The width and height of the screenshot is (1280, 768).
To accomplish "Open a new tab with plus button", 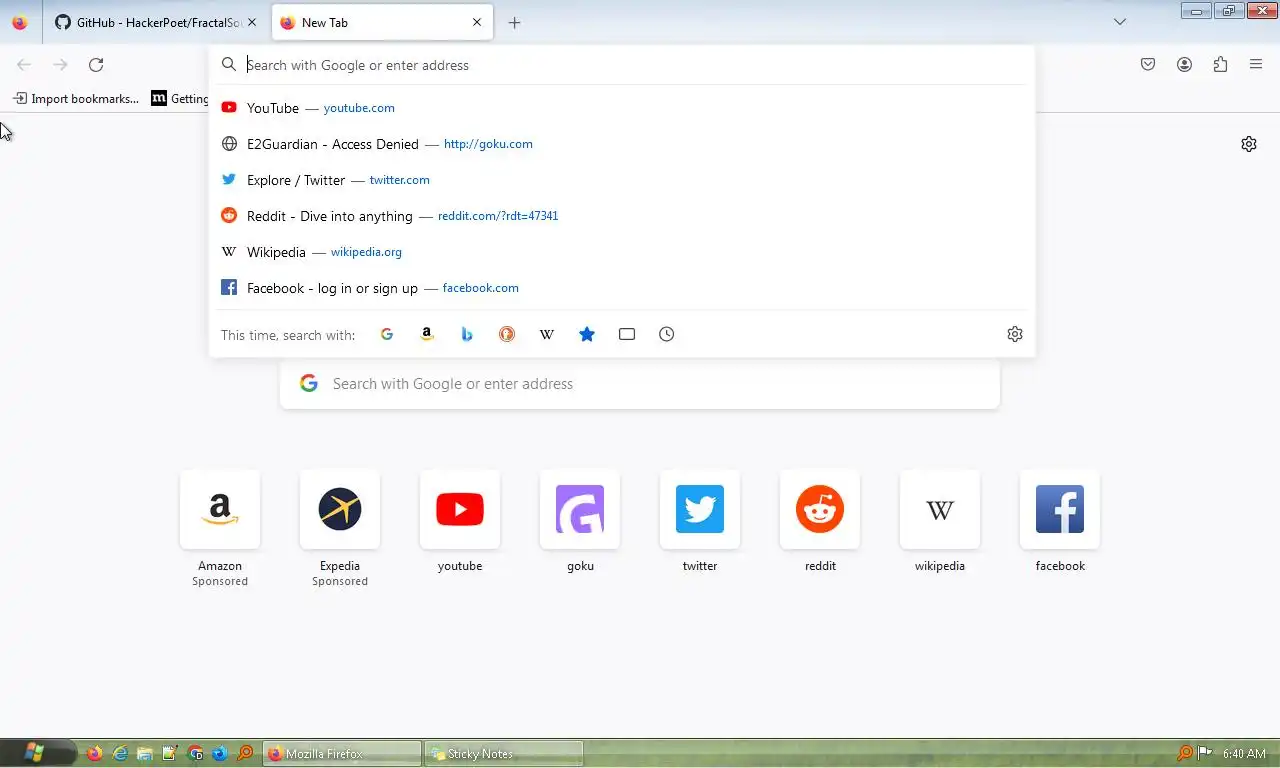I will pos(514,22).
